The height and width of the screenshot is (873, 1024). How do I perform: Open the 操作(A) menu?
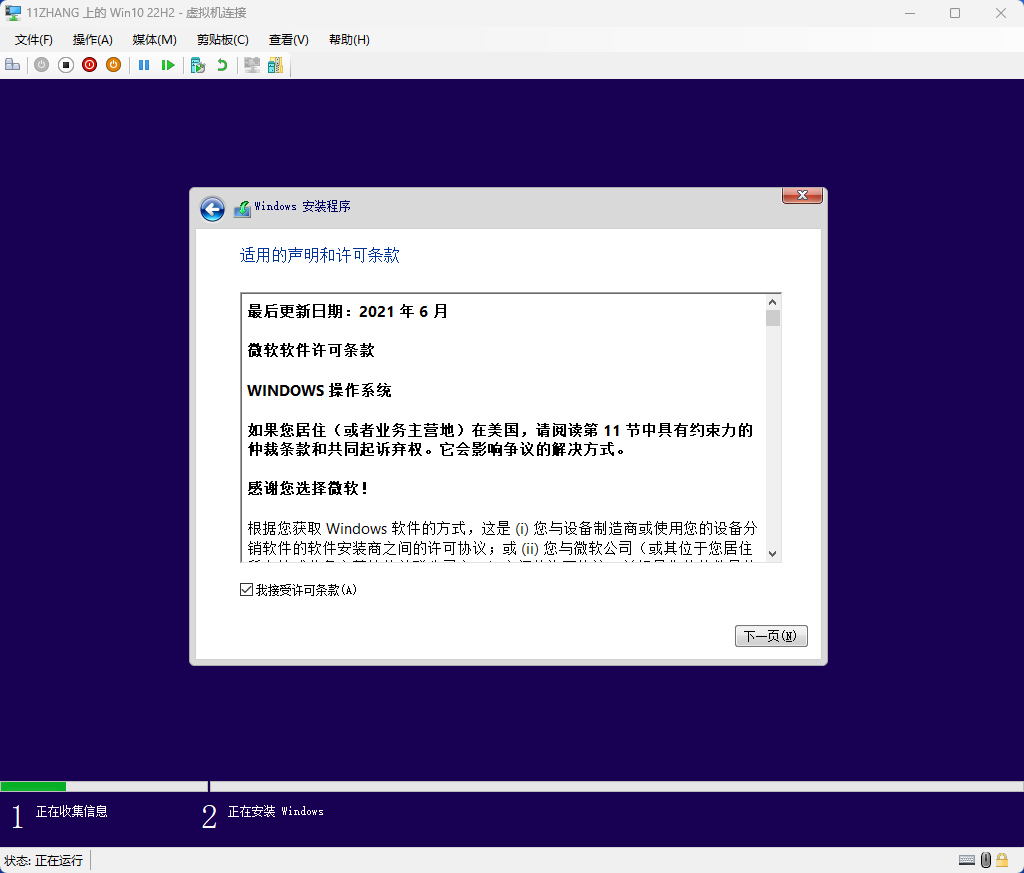[x=93, y=40]
